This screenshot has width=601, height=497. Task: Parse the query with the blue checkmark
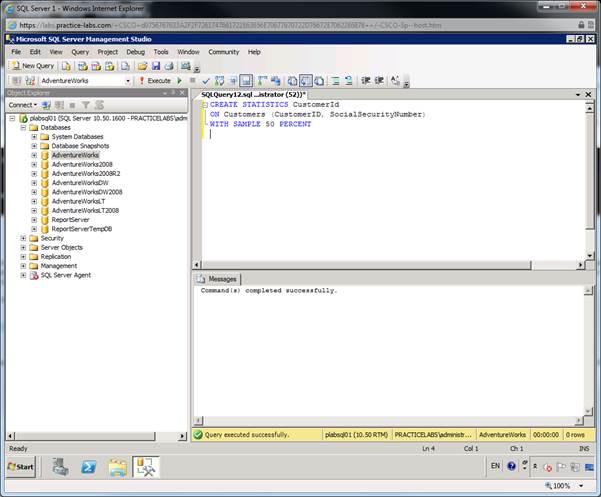pyautogui.click(x=206, y=80)
